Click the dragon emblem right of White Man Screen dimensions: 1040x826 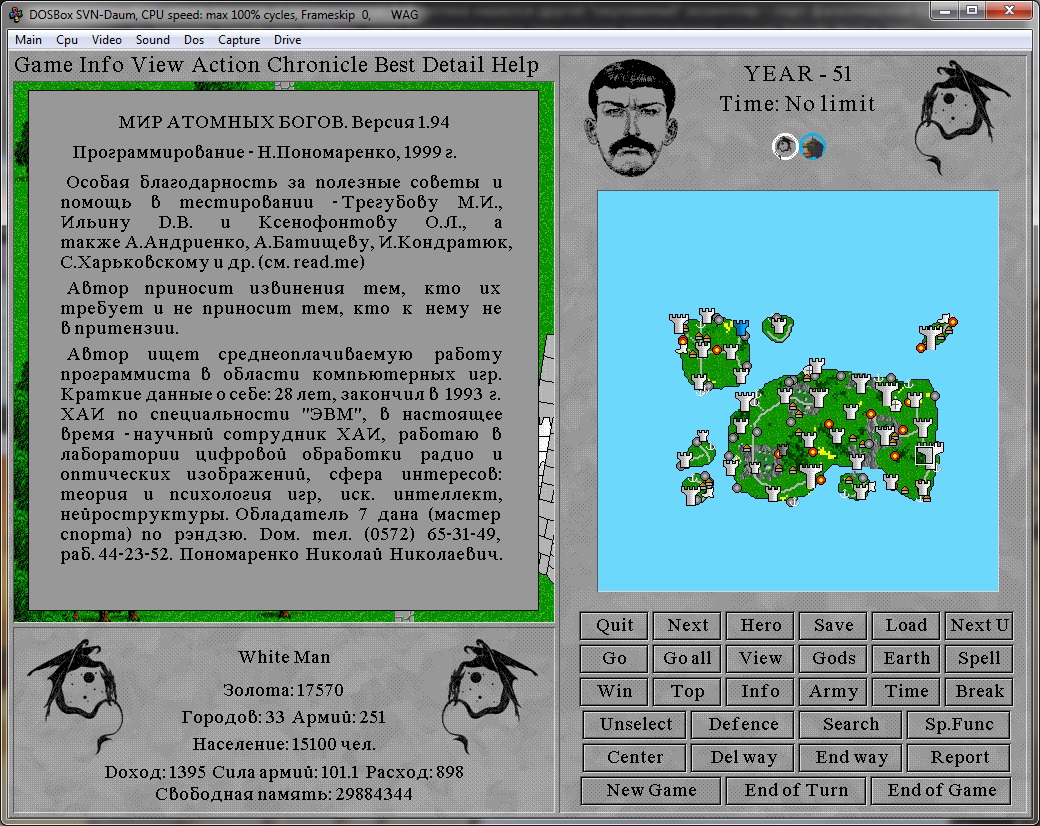pos(483,689)
